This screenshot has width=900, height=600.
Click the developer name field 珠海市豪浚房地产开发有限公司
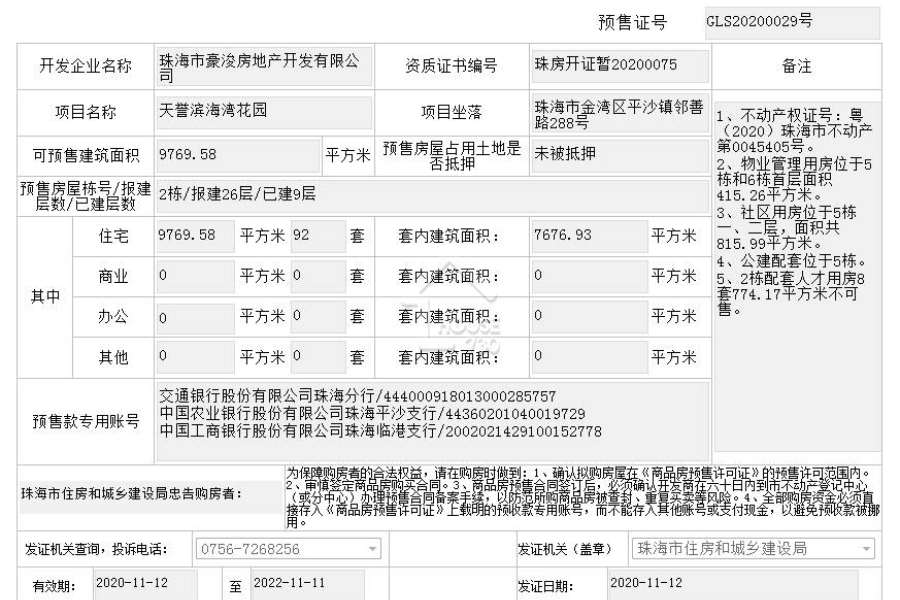click(264, 67)
